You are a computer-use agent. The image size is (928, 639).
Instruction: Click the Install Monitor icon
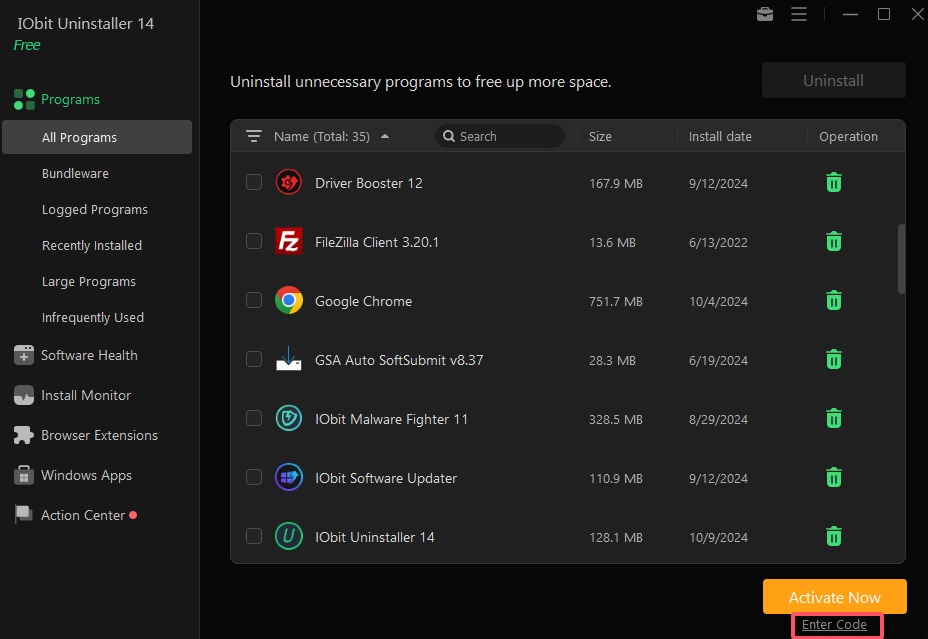(24, 395)
